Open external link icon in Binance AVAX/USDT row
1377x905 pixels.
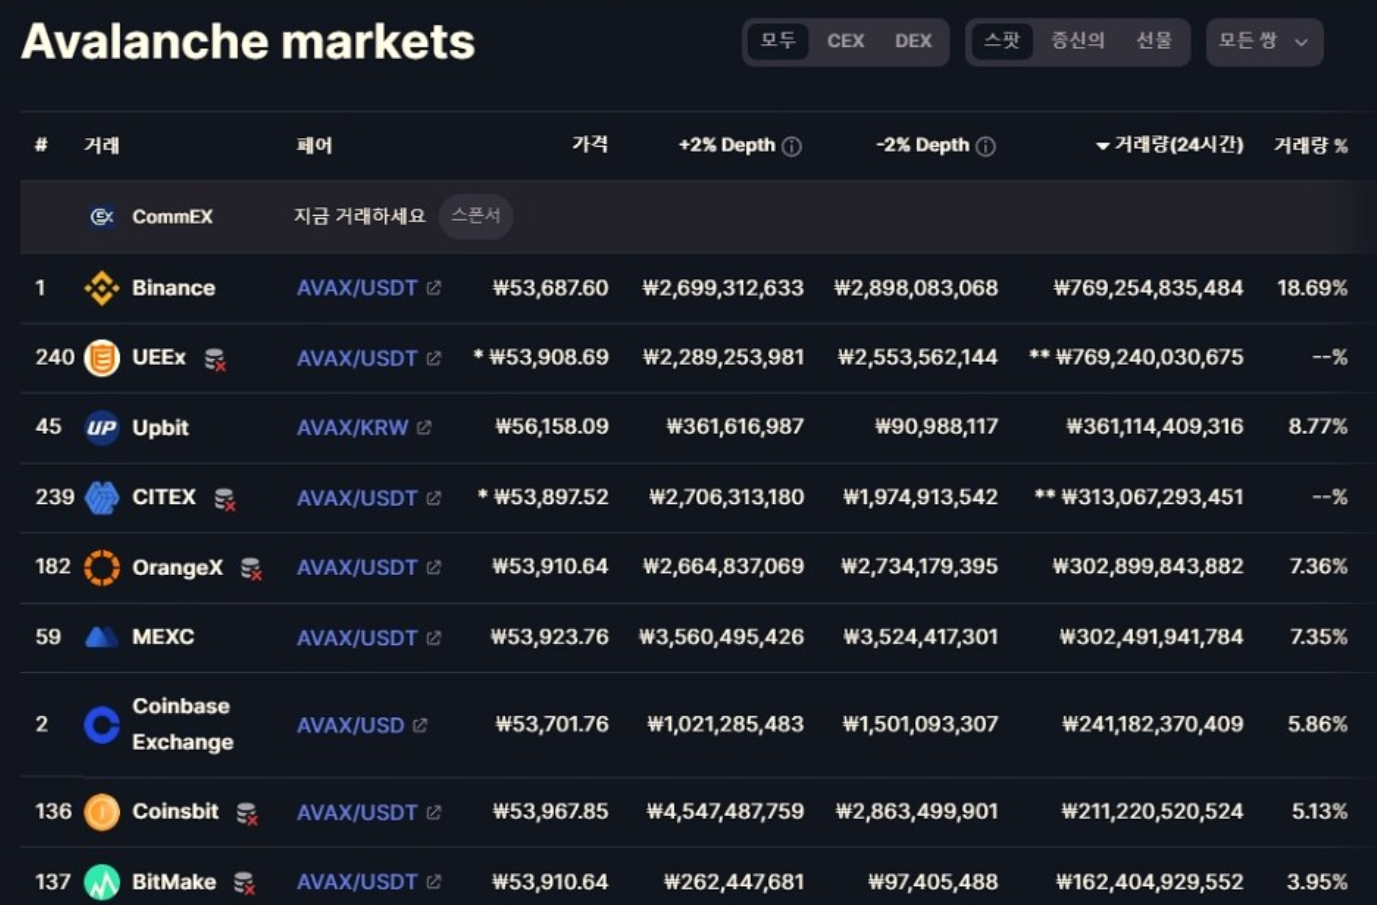tap(433, 288)
